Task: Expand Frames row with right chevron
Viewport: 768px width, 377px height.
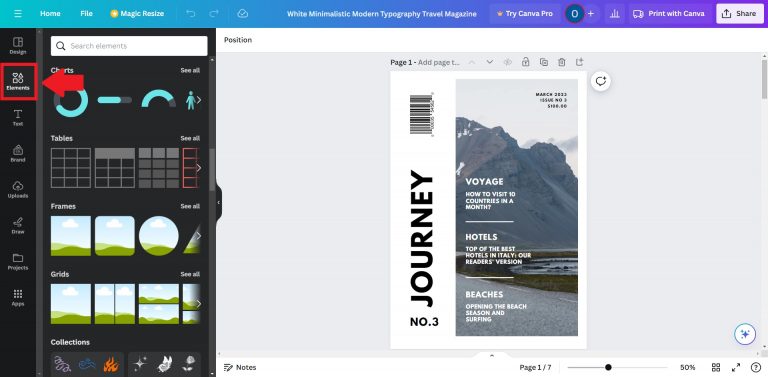Action: [x=198, y=236]
